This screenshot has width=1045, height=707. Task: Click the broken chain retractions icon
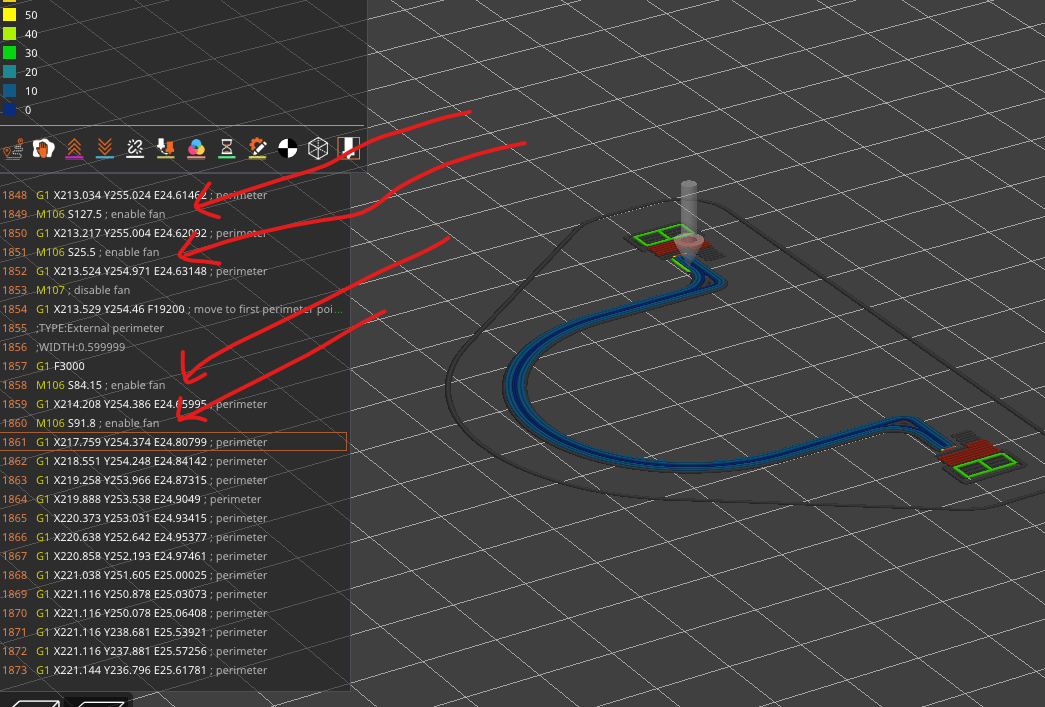[x=136, y=148]
